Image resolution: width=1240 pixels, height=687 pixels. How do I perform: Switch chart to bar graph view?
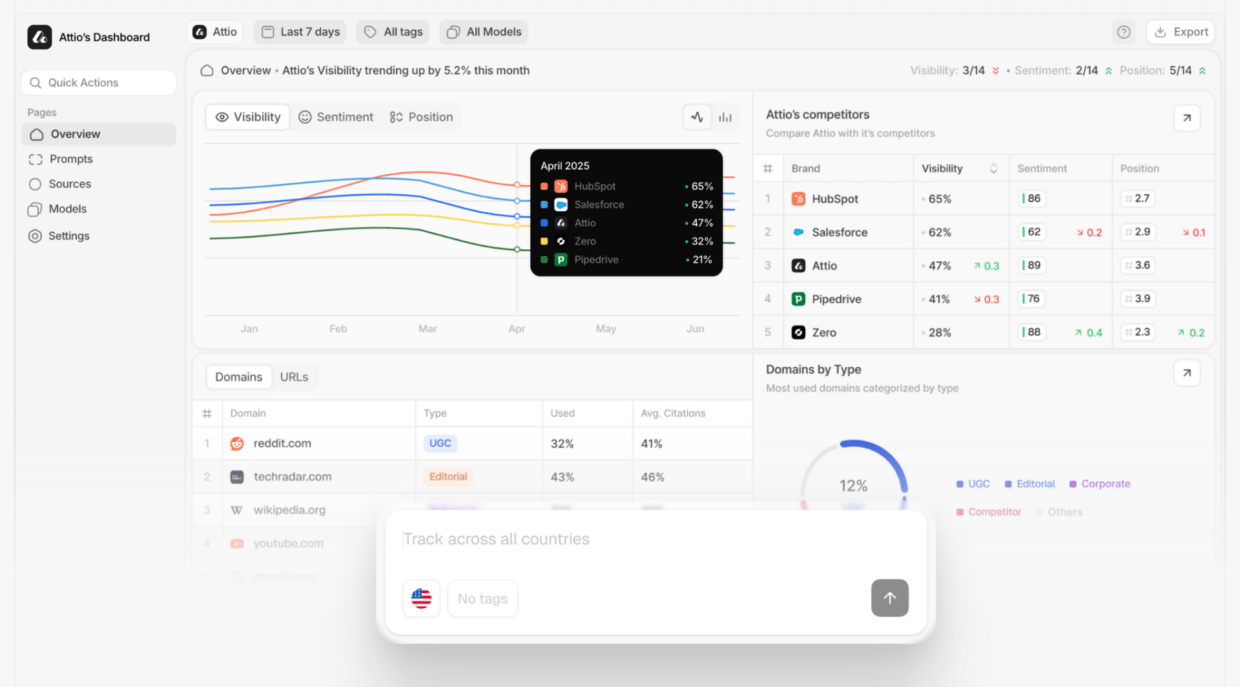(725, 117)
